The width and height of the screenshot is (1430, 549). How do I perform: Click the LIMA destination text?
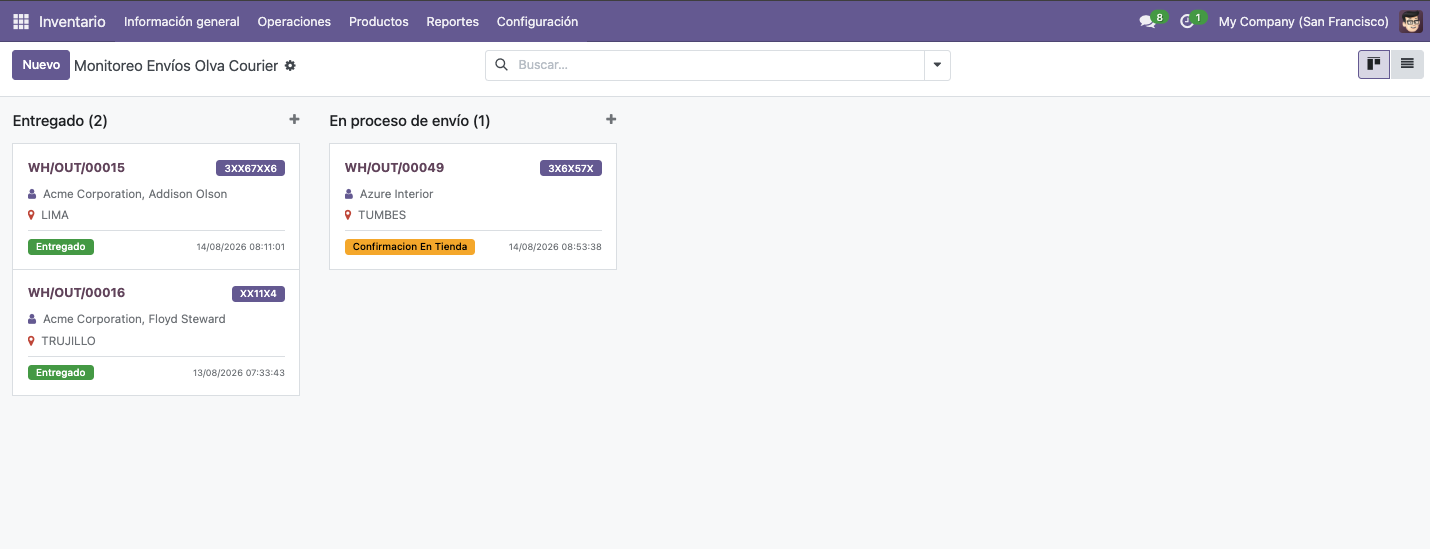55,215
